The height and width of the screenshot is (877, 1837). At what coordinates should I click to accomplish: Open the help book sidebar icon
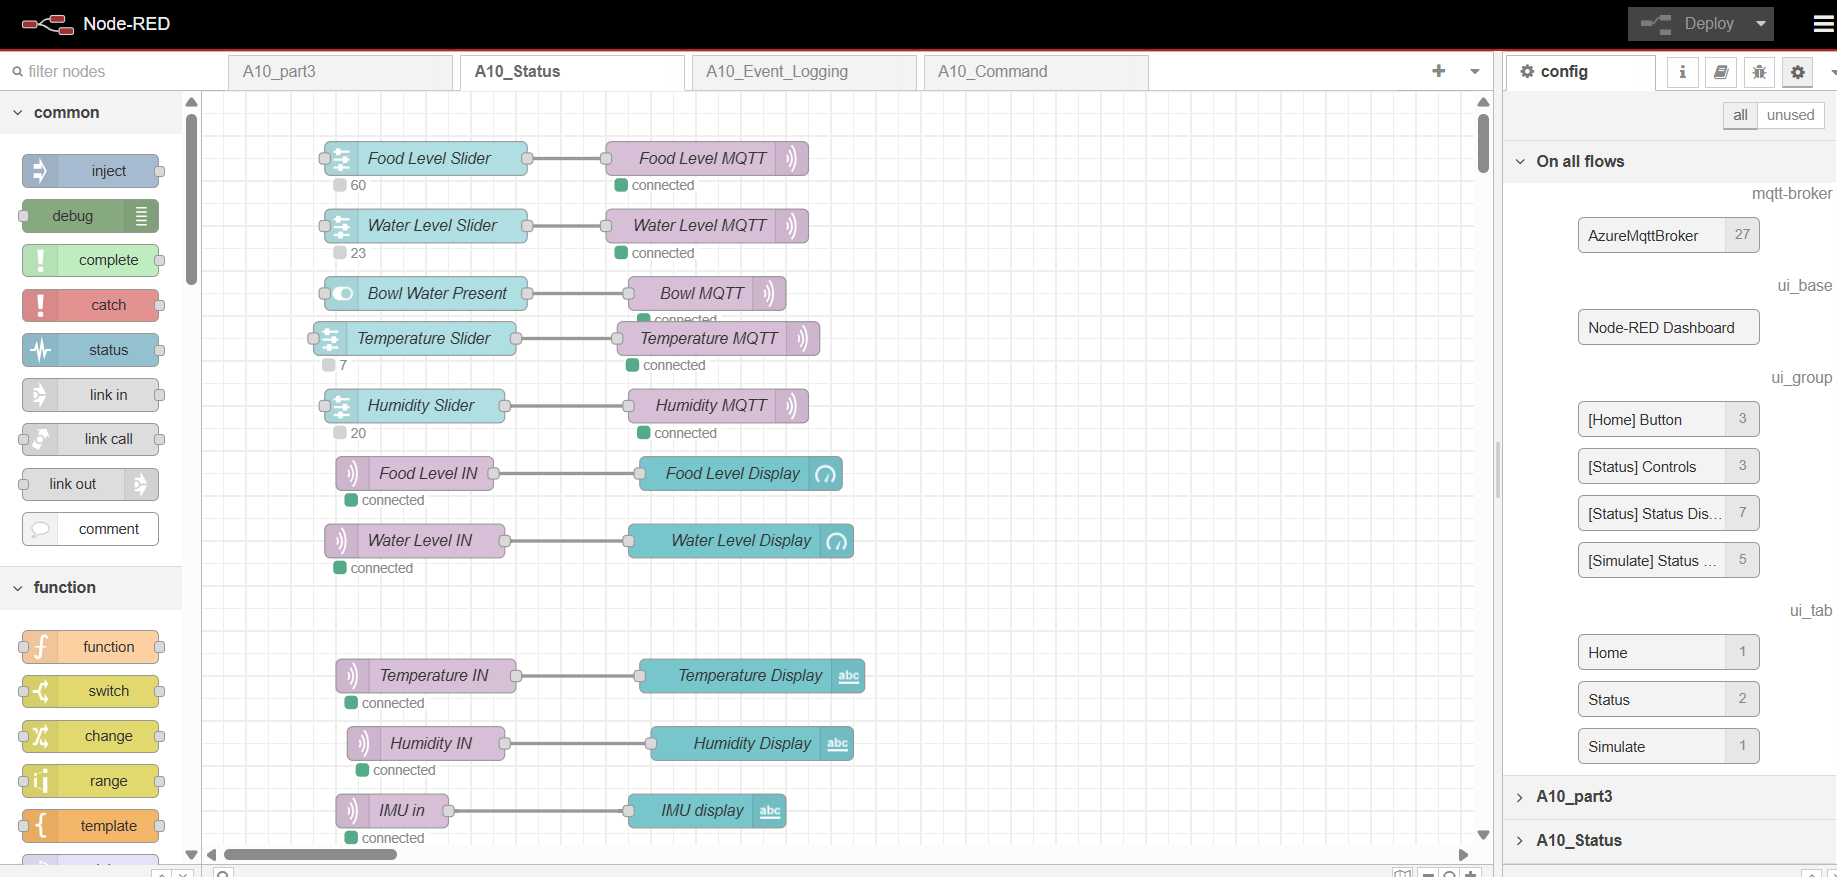tap(1720, 72)
